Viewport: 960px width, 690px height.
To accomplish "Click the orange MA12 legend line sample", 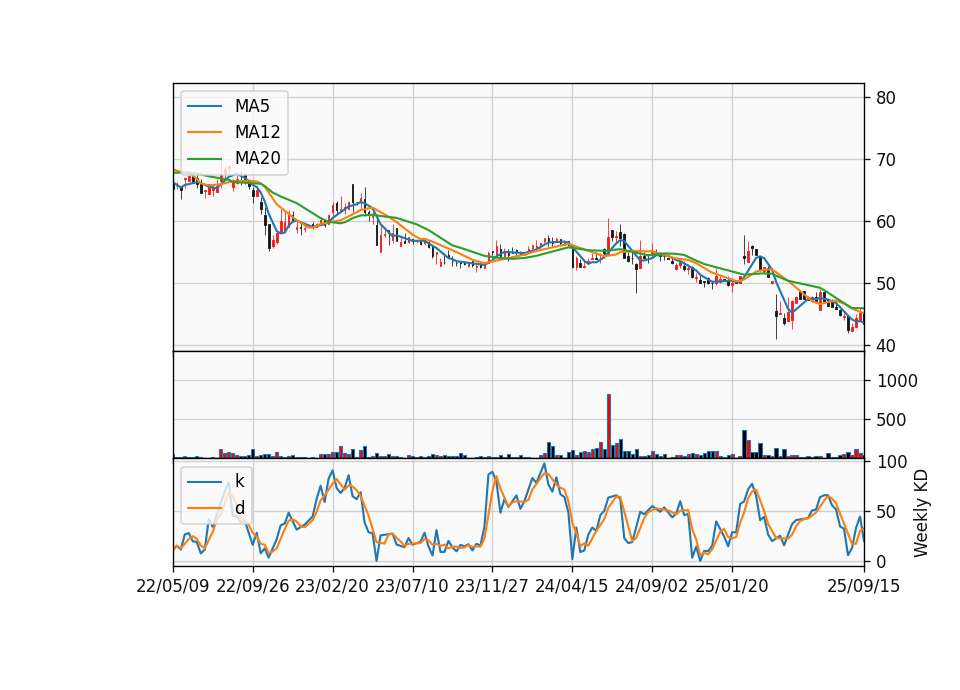I will tap(204, 132).
